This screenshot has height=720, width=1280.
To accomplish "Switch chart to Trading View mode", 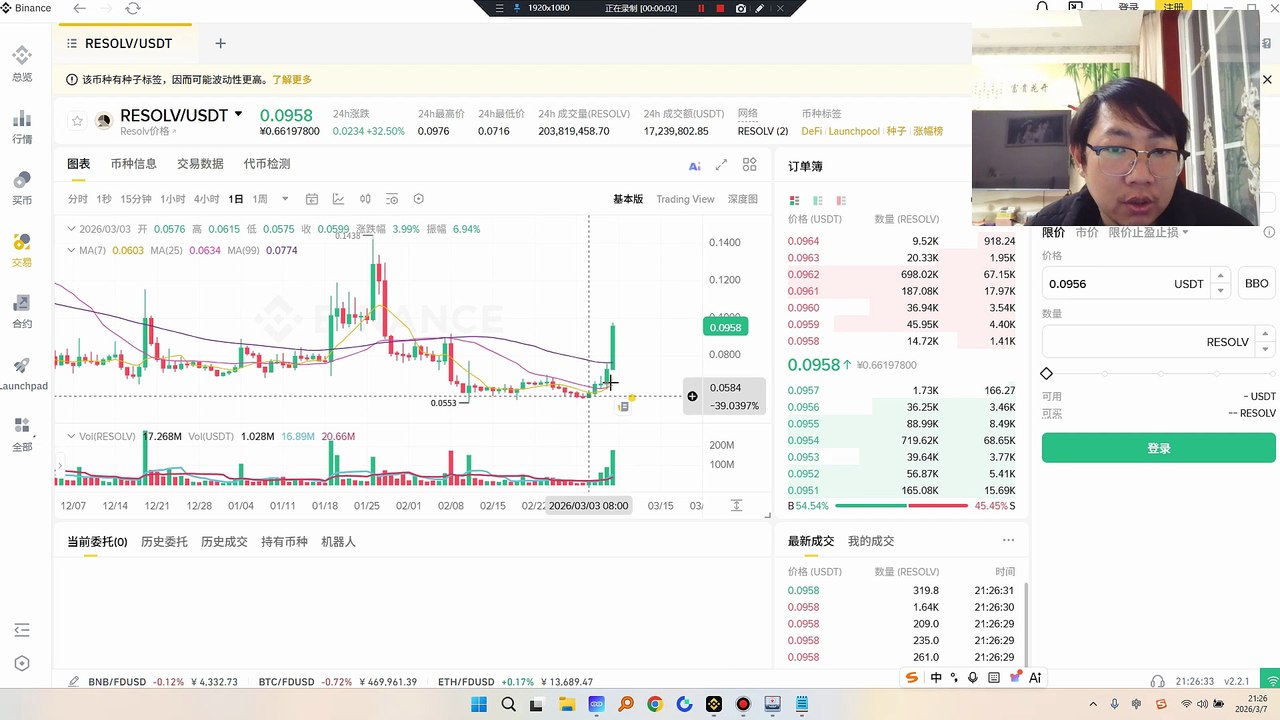I will (x=685, y=199).
